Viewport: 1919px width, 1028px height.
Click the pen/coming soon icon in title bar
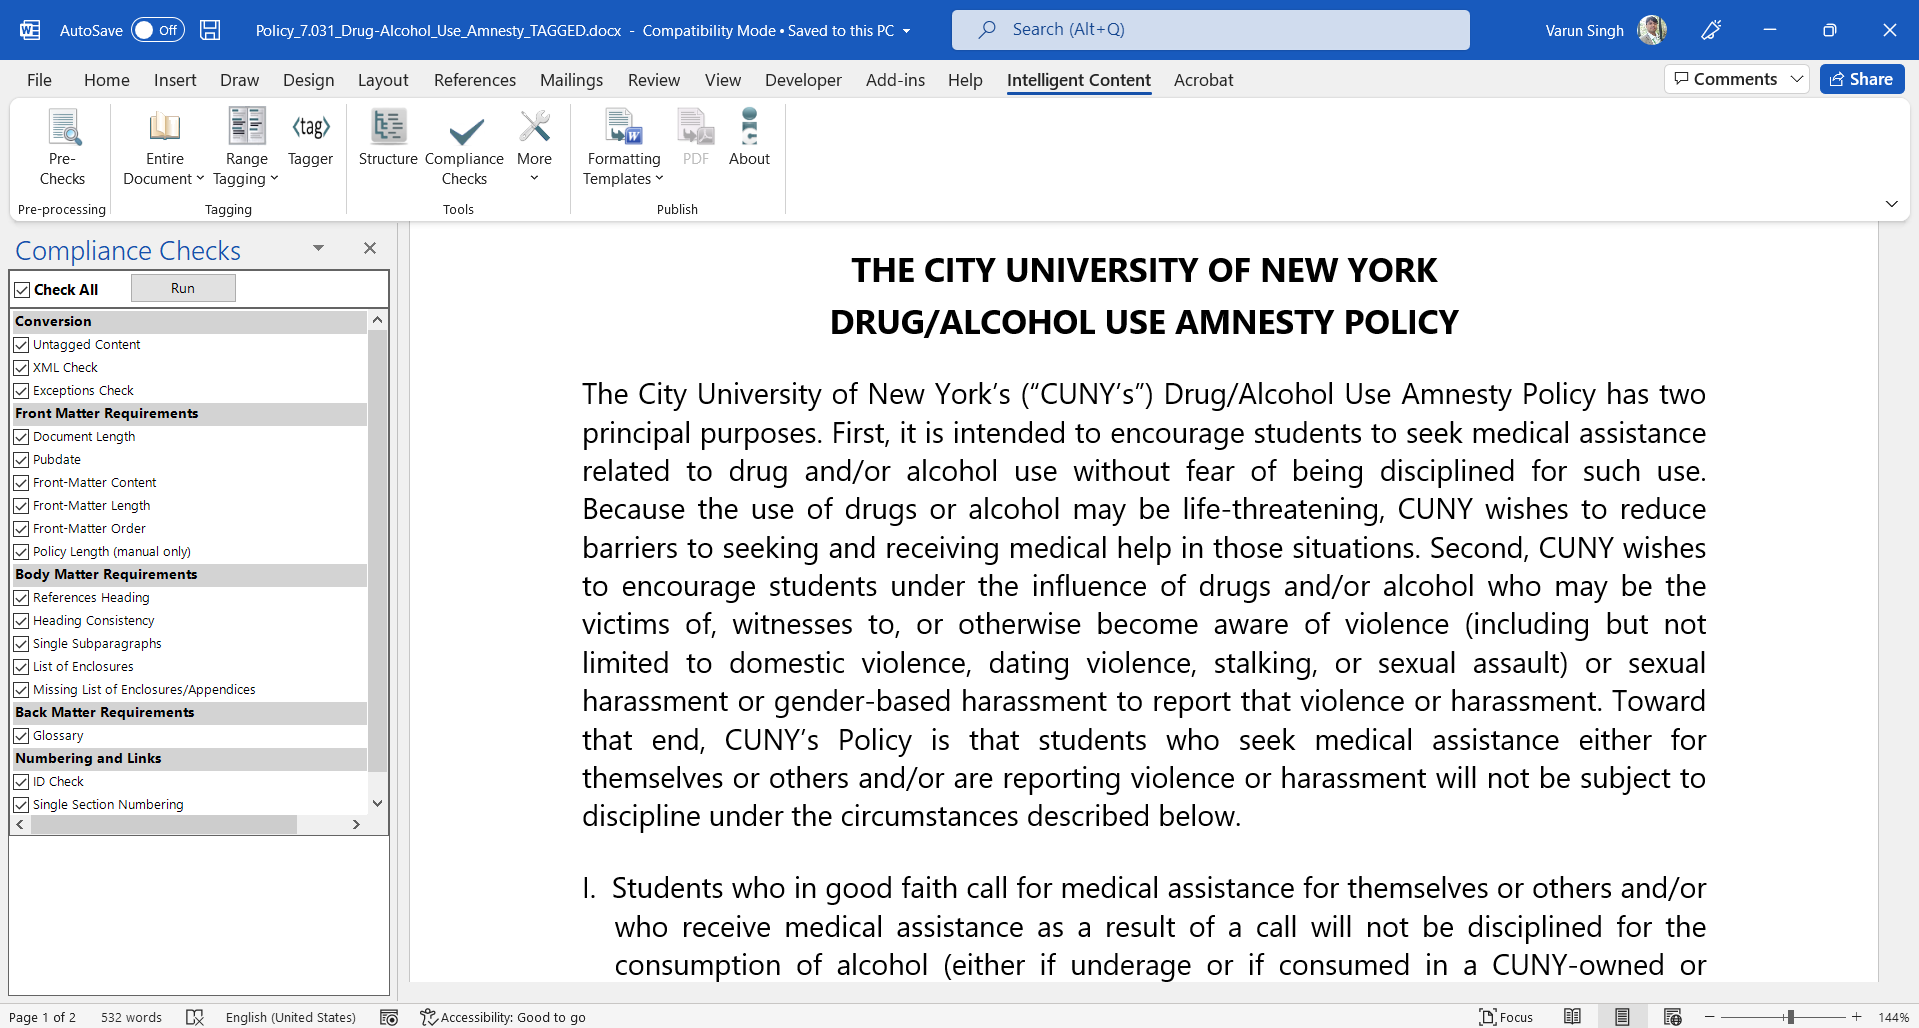tap(1711, 30)
